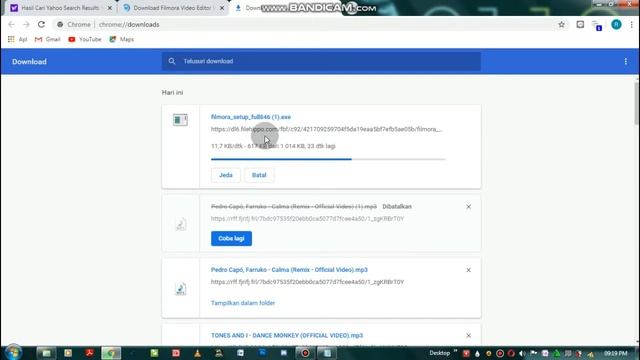The width and height of the screenshot is (640, 360).
Task: Click the filmora download progress bar
Action: click(328, 159)
